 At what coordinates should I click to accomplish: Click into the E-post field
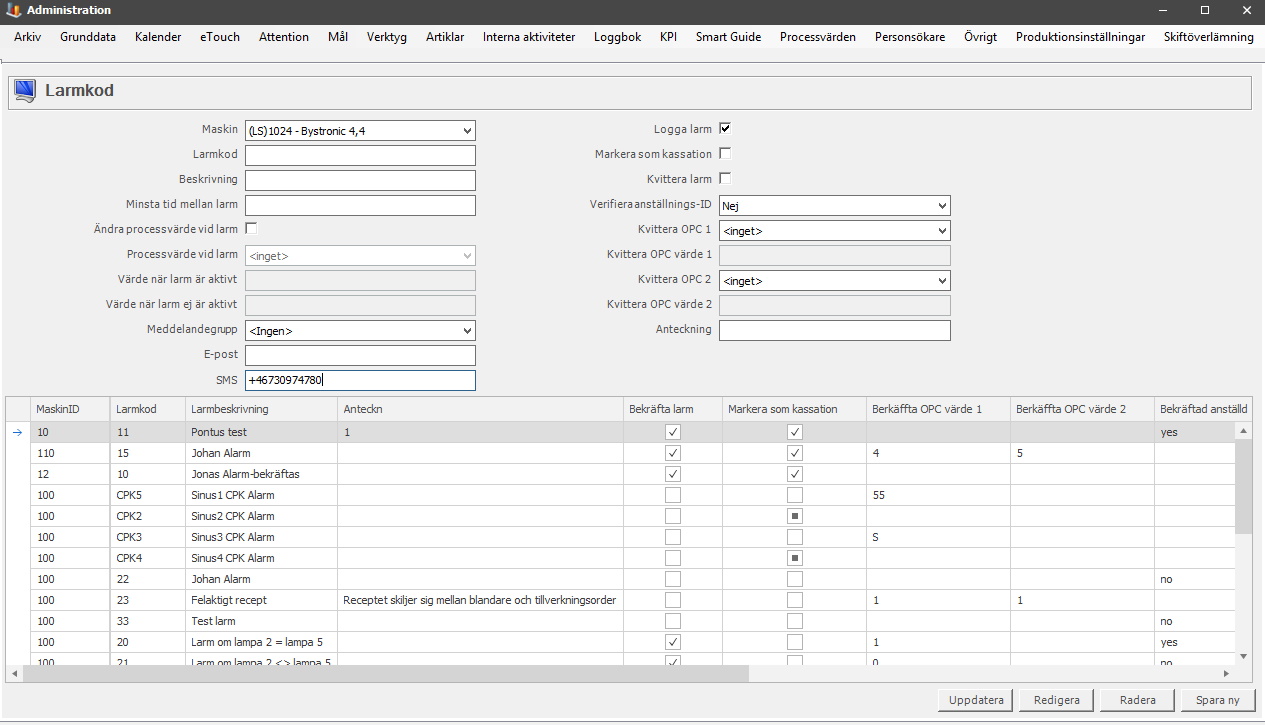(x=360, y=355)
